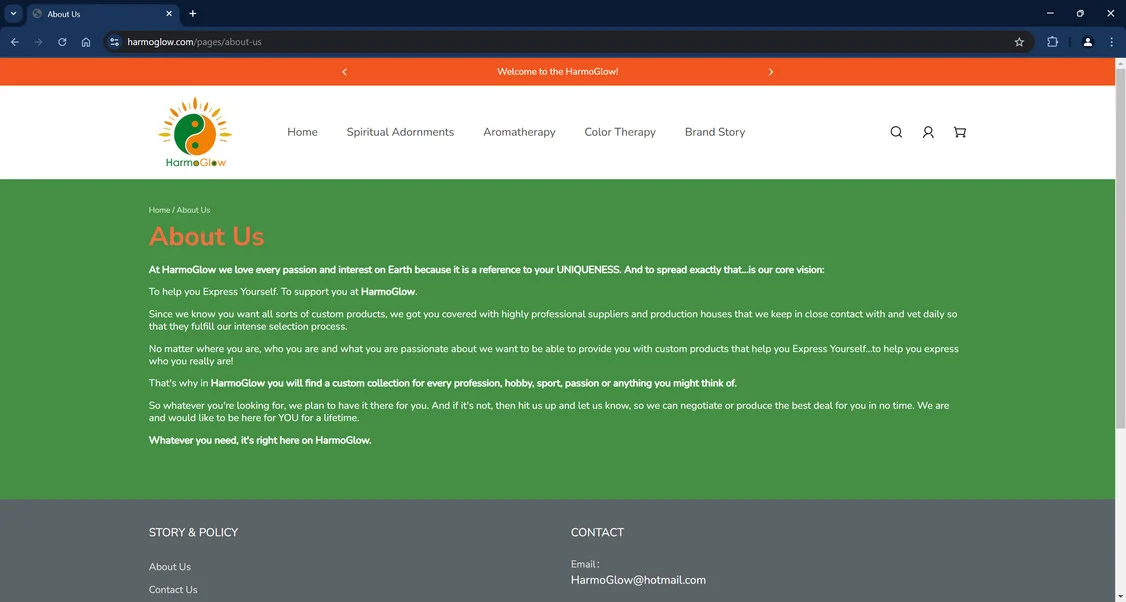
Task: Show previous announcement with left chevron
Action: tap(345, 72)
